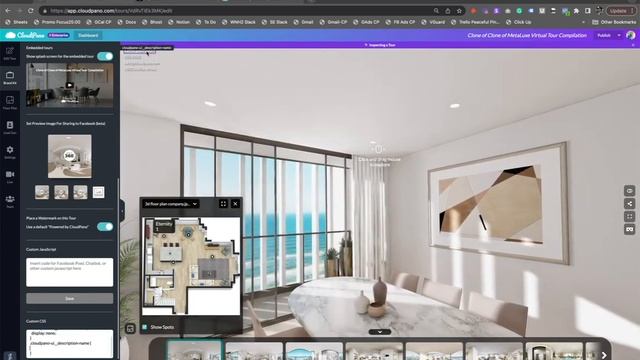
Task: Select the sixth scene in thumbnail strip
Action: click(494, 351)
